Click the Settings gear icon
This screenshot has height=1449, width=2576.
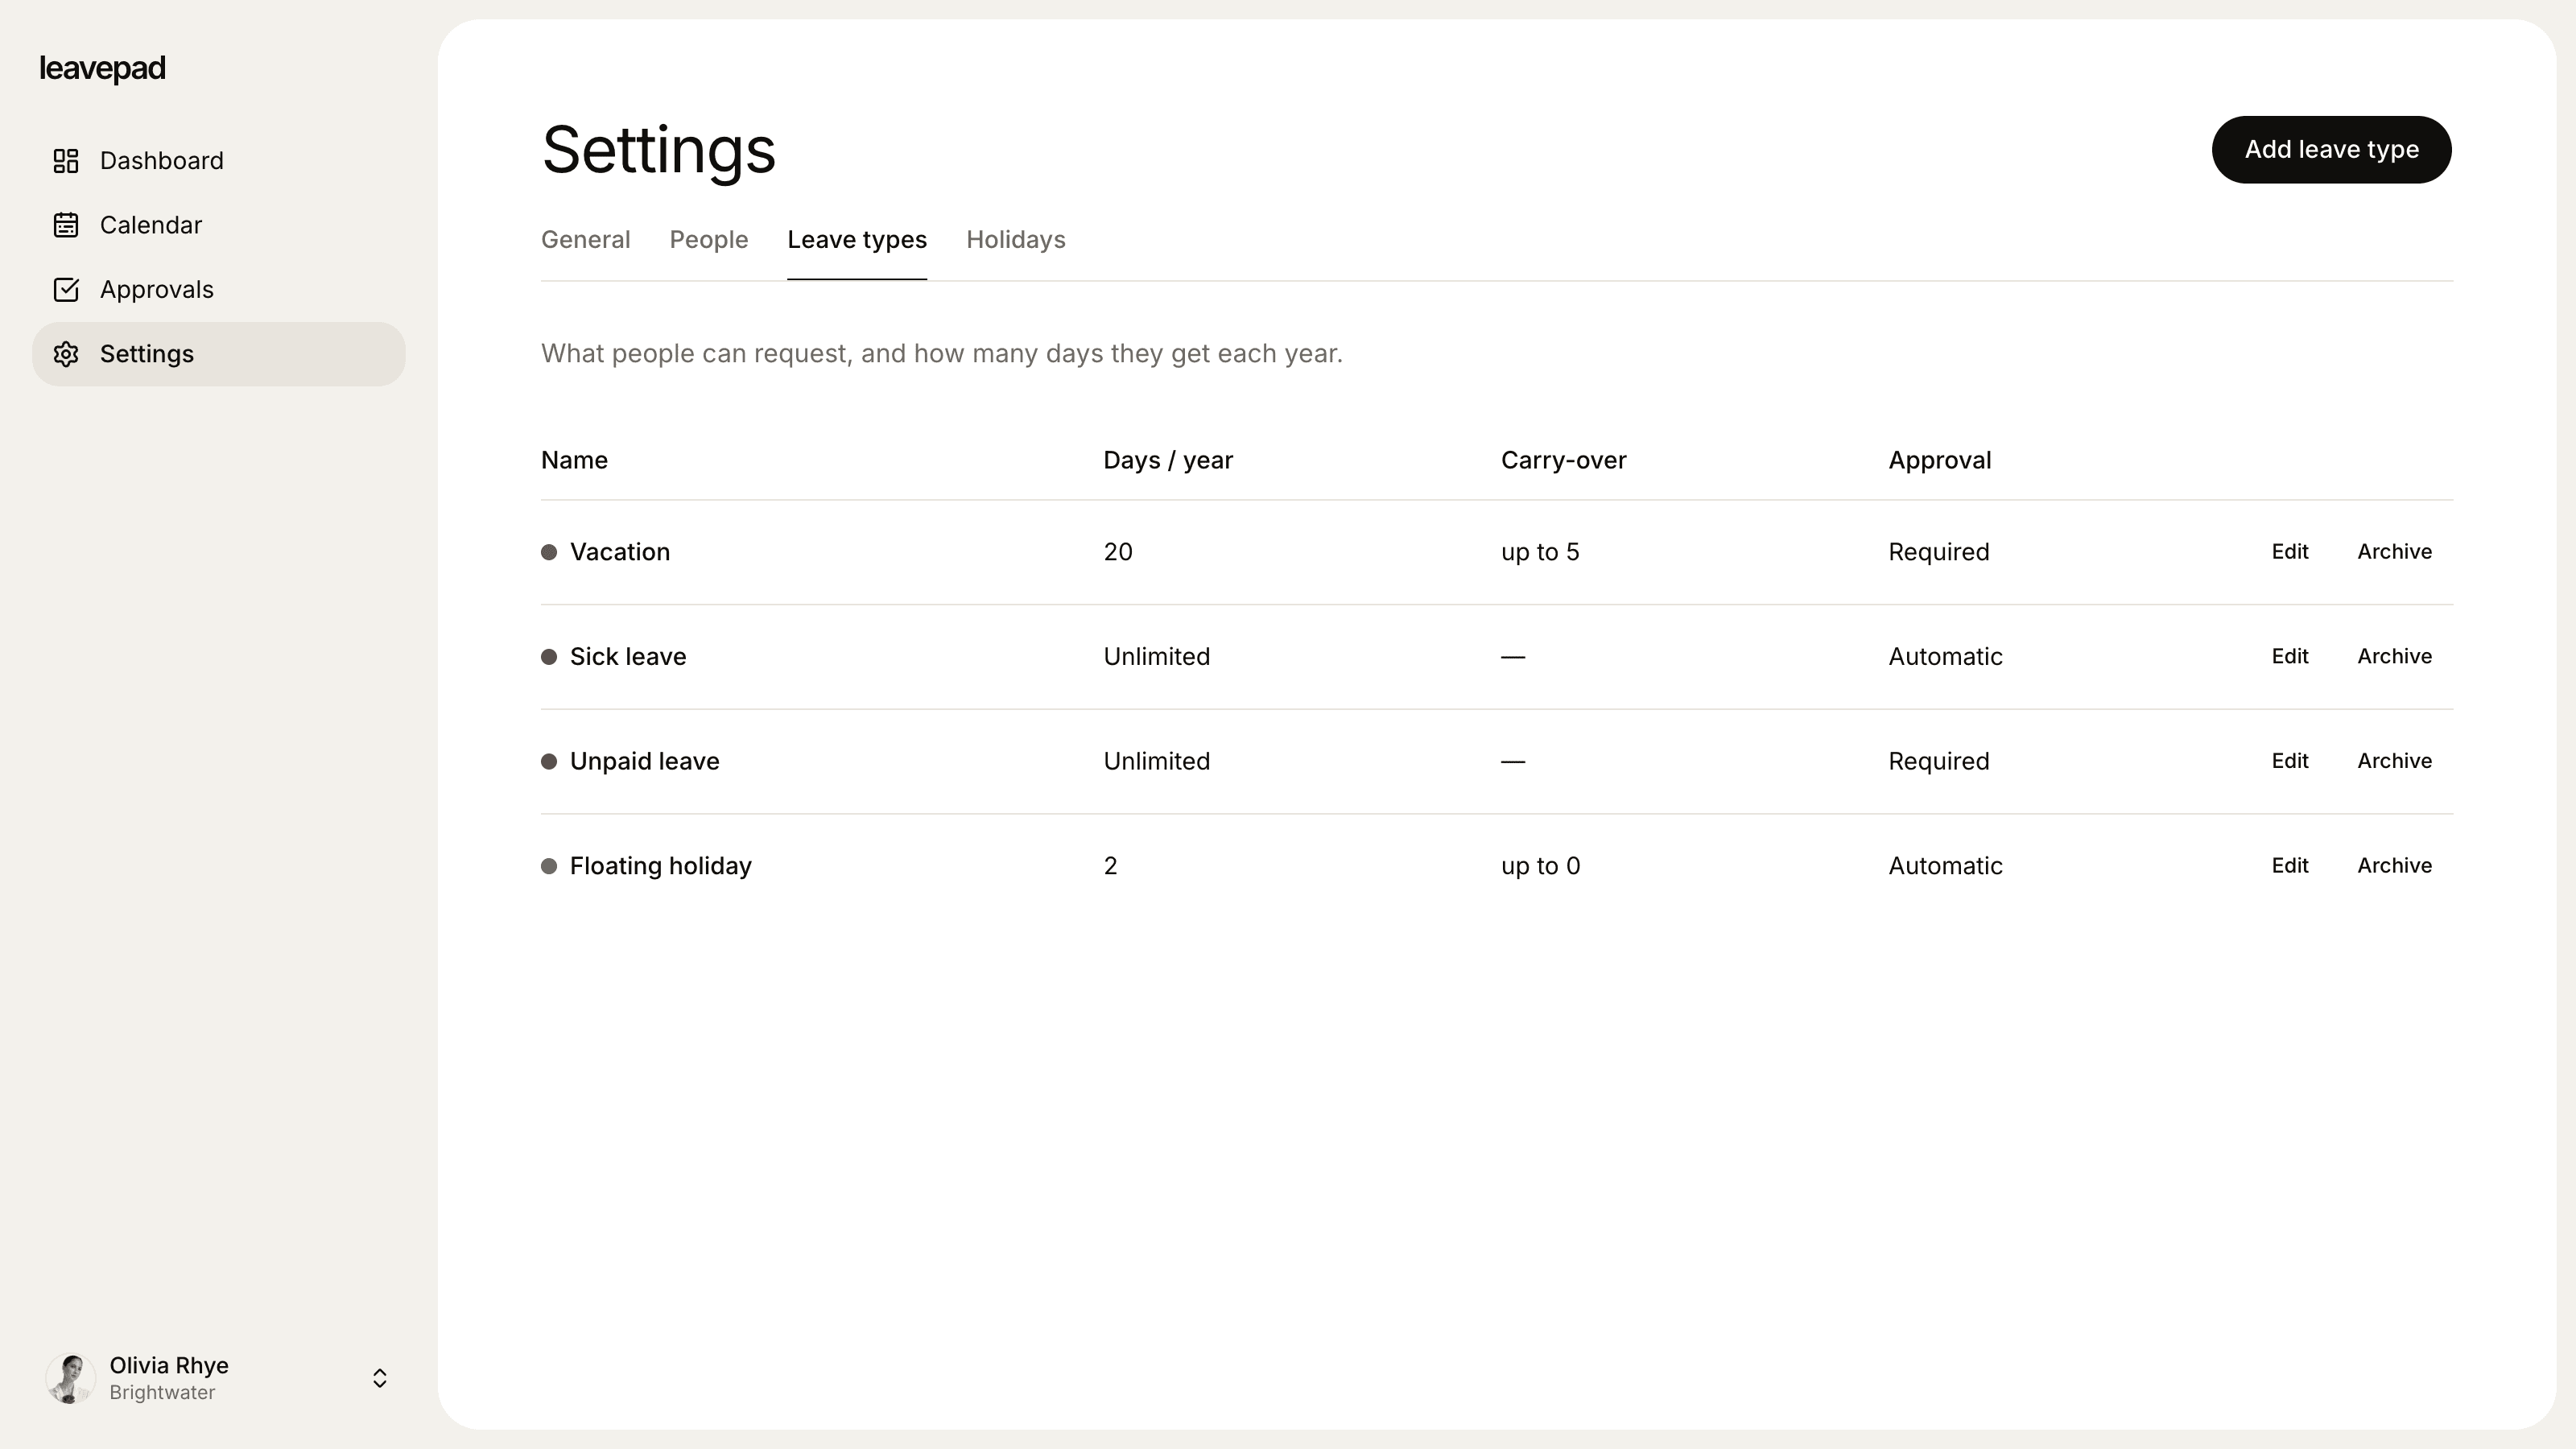tap(66, 354)
